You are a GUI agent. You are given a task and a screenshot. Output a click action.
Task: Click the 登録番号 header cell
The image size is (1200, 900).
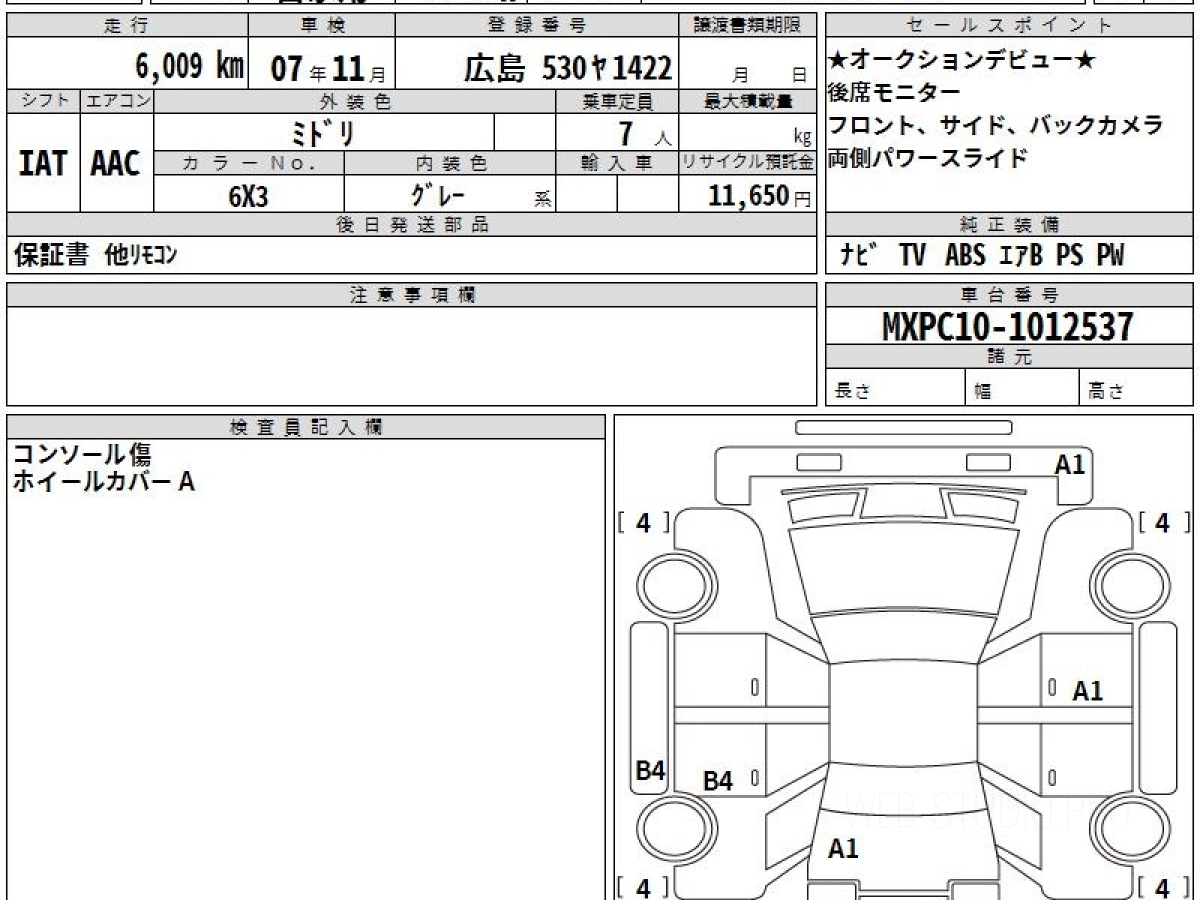click(538, 26)
